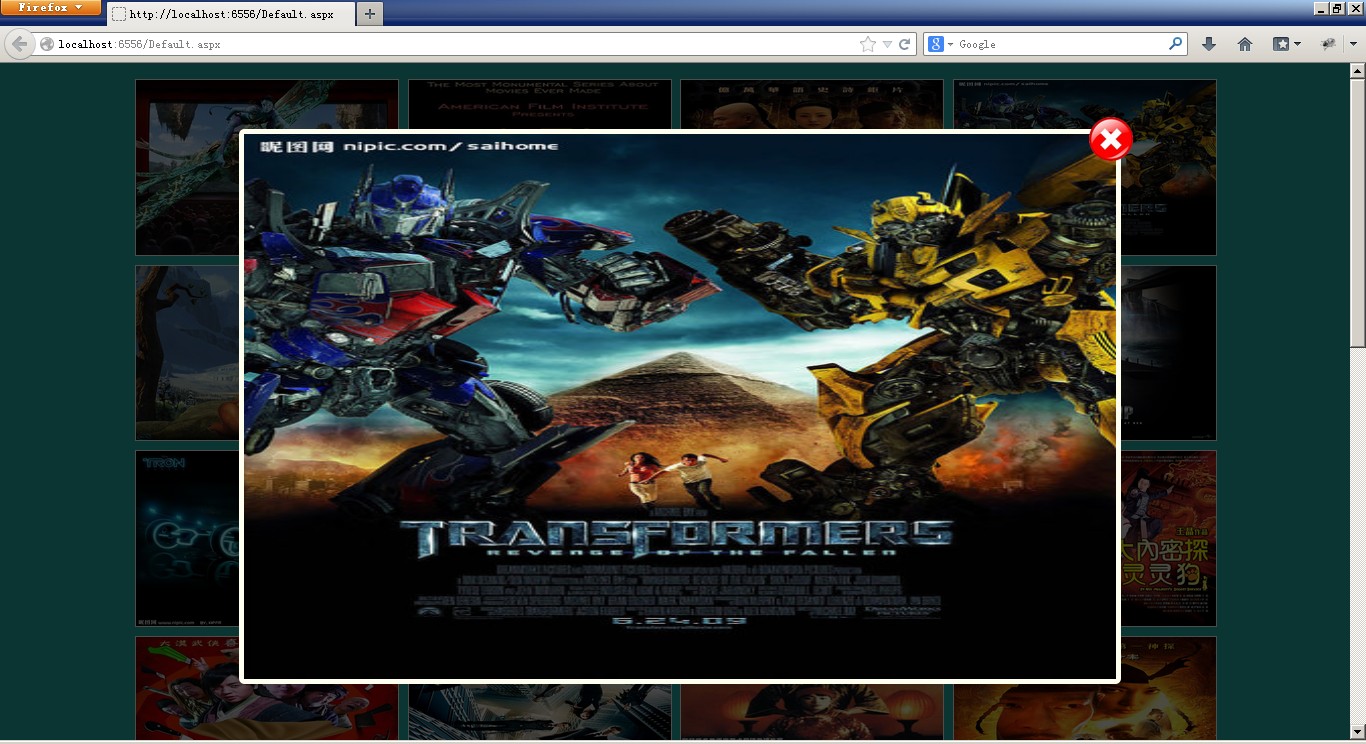Click scrollbar up arrow
This screenshot has width=1366, height=744.
pos(1357,70)
